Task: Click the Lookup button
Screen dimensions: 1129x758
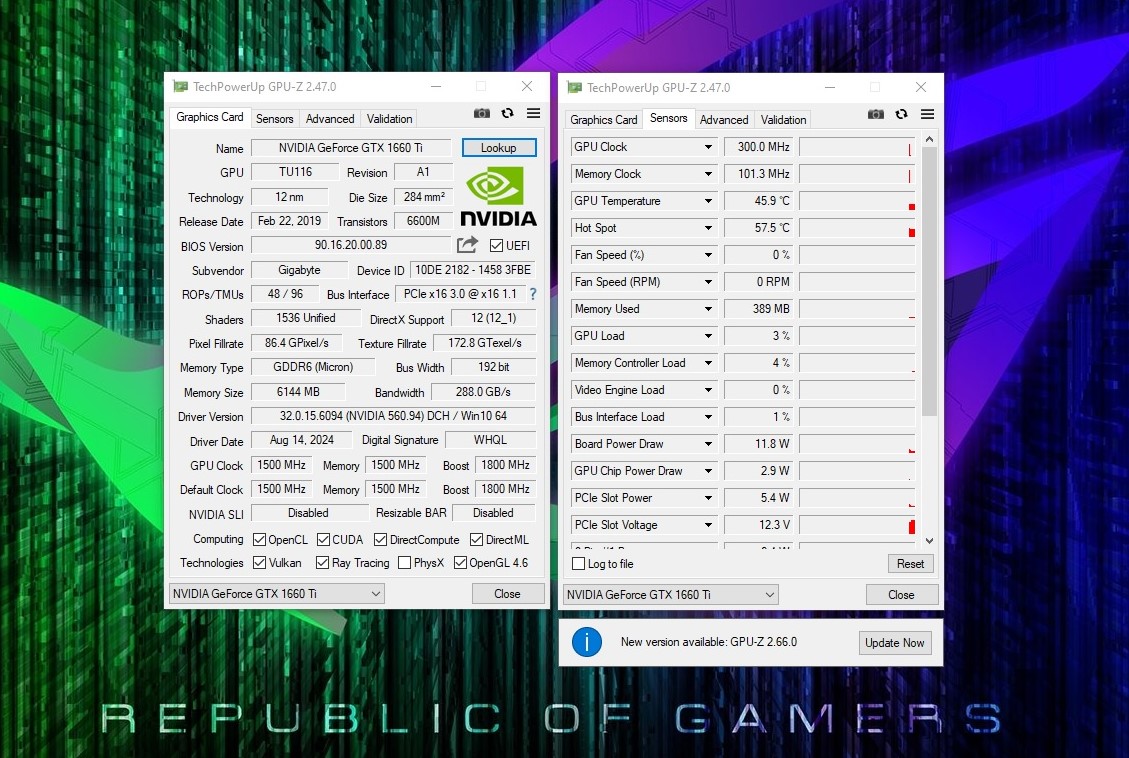Action: click(498, 148)
